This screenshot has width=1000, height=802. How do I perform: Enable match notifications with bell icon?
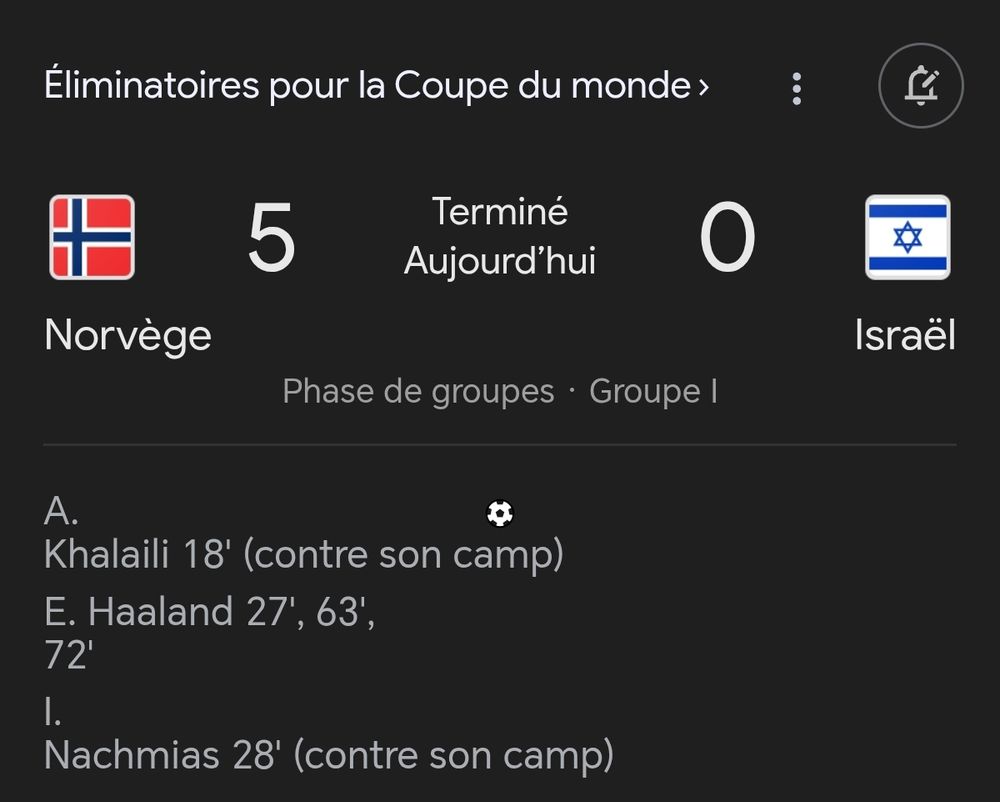tap(920, 87)
